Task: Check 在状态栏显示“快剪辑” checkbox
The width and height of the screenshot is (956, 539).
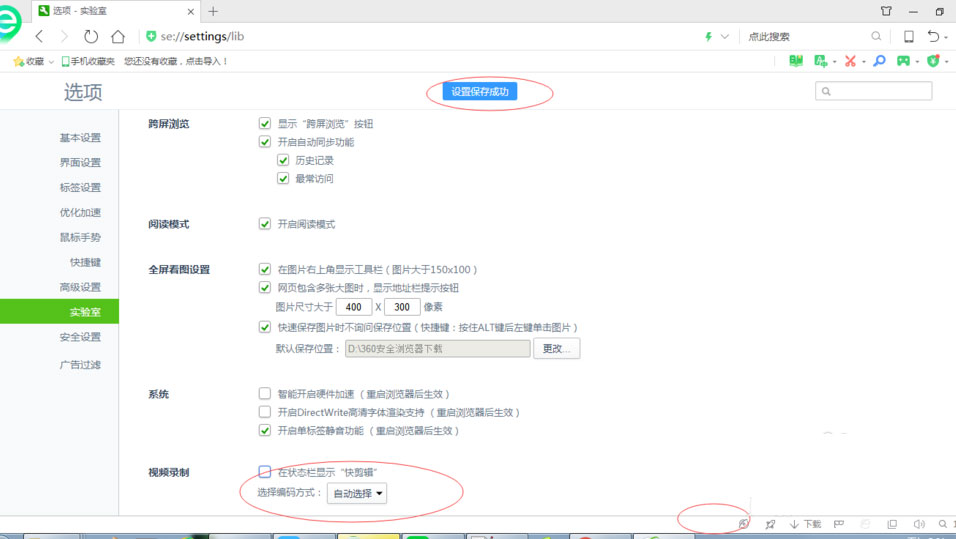Action: 265,471
